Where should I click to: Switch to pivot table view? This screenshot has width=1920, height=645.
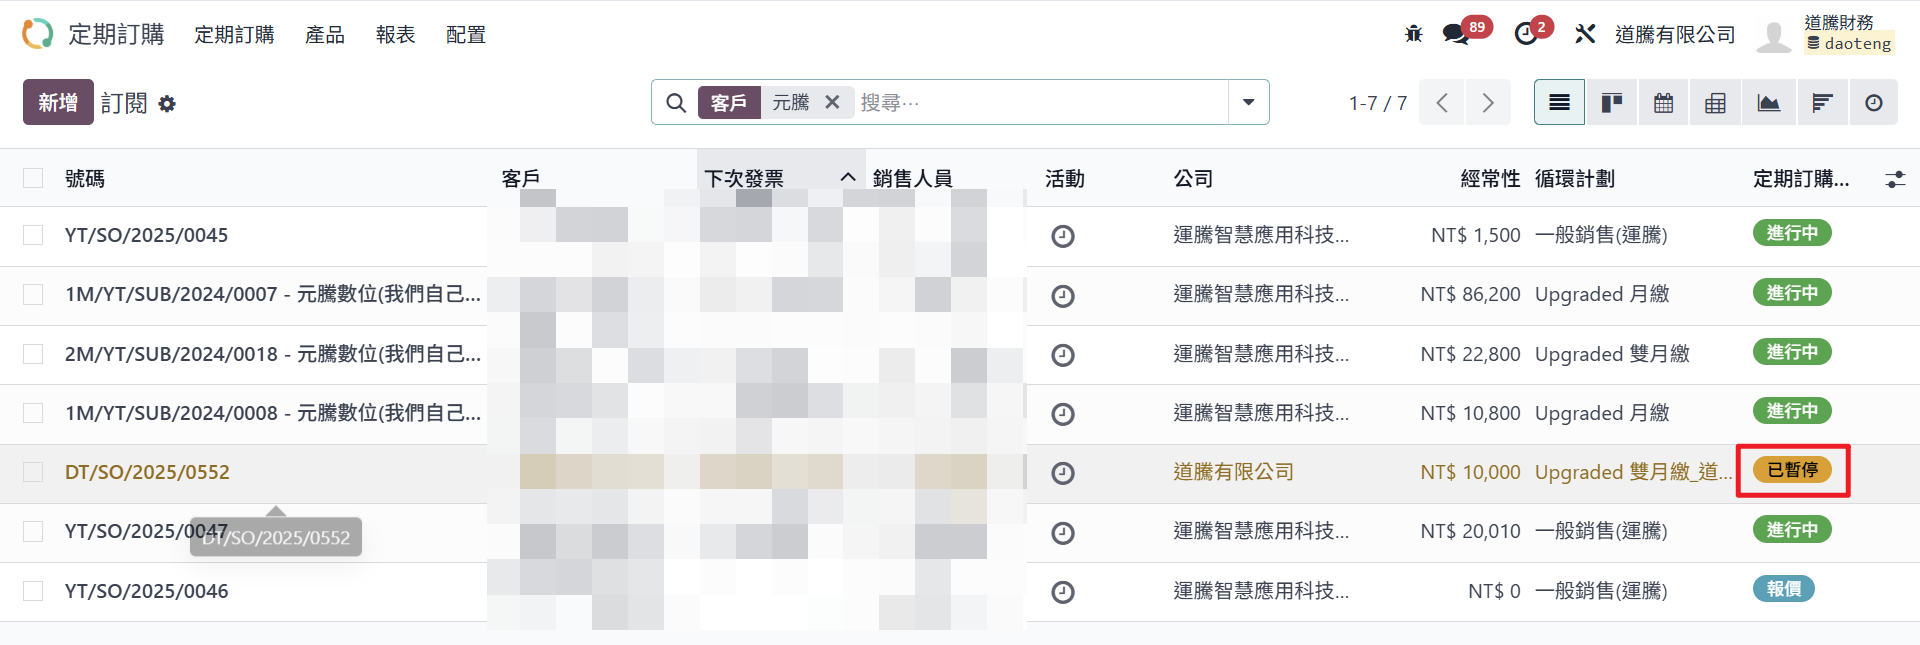coord(1715,103)
